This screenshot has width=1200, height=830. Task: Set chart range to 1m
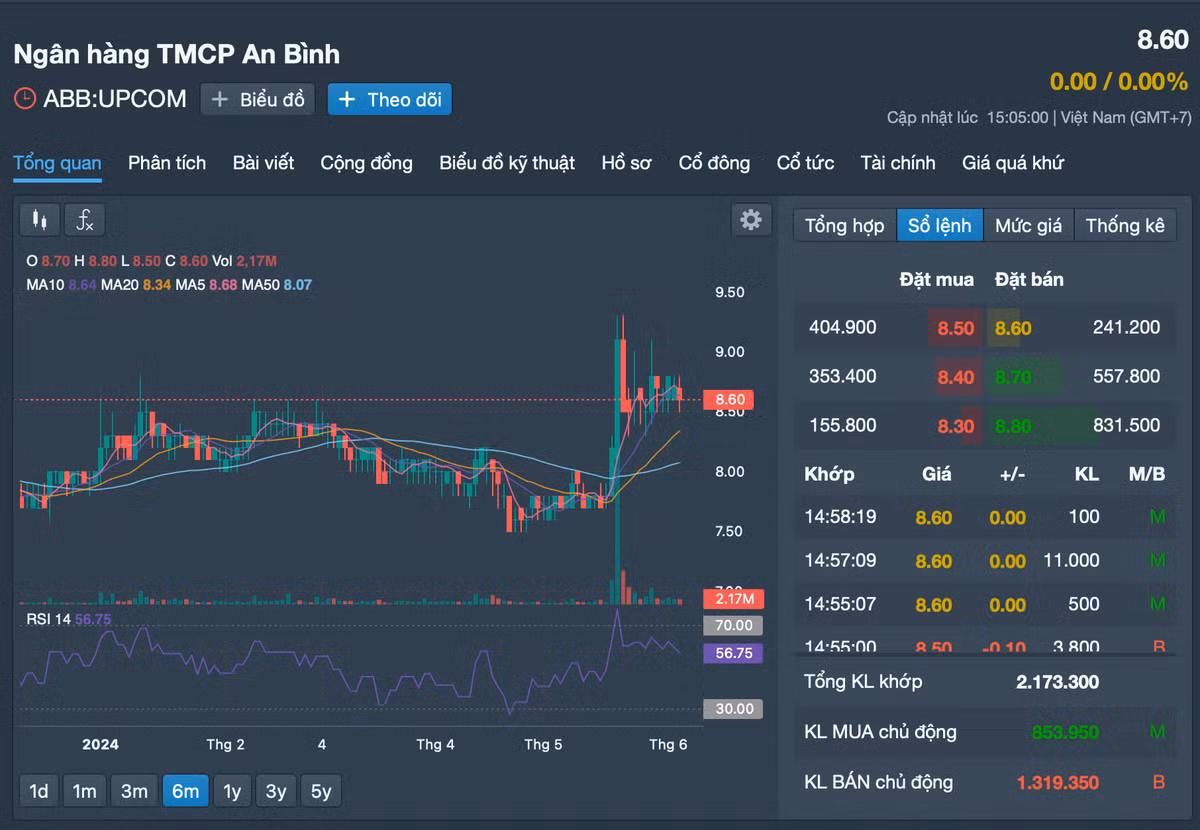click(84, 792)
